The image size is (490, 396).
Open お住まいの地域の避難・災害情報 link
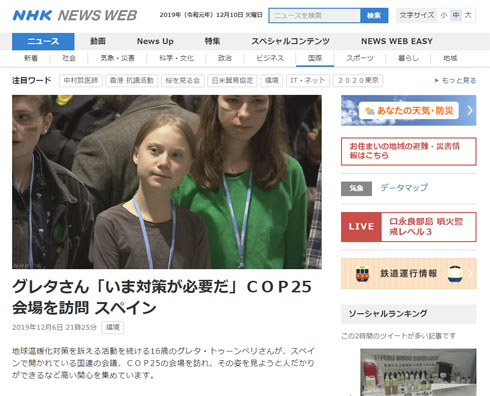click(409, 151)
